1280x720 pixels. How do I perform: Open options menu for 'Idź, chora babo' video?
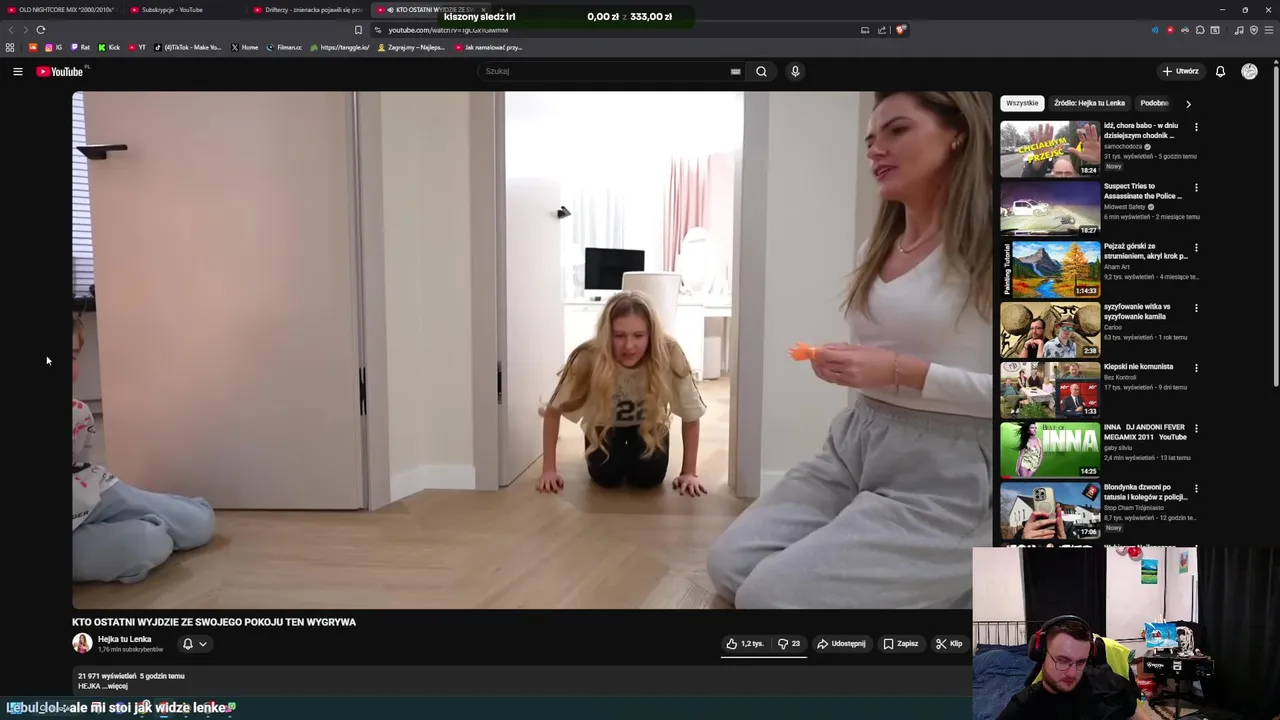click(1196, 127)
